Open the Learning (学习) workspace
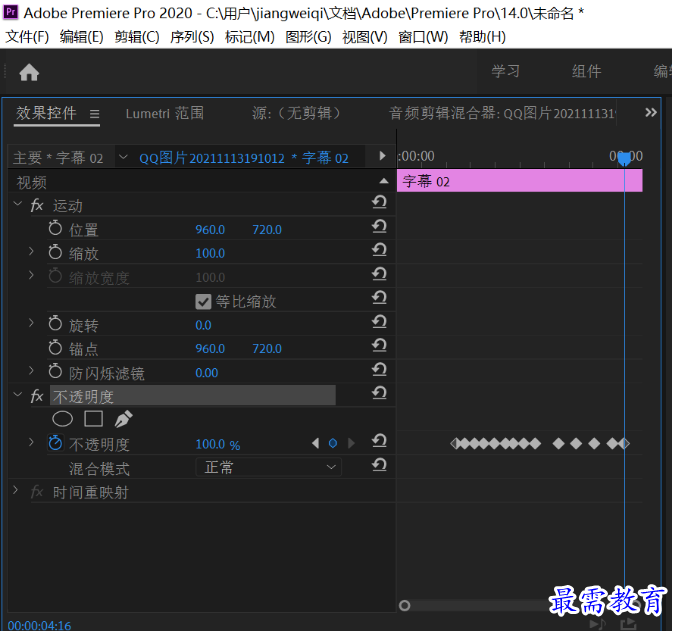 506,71
